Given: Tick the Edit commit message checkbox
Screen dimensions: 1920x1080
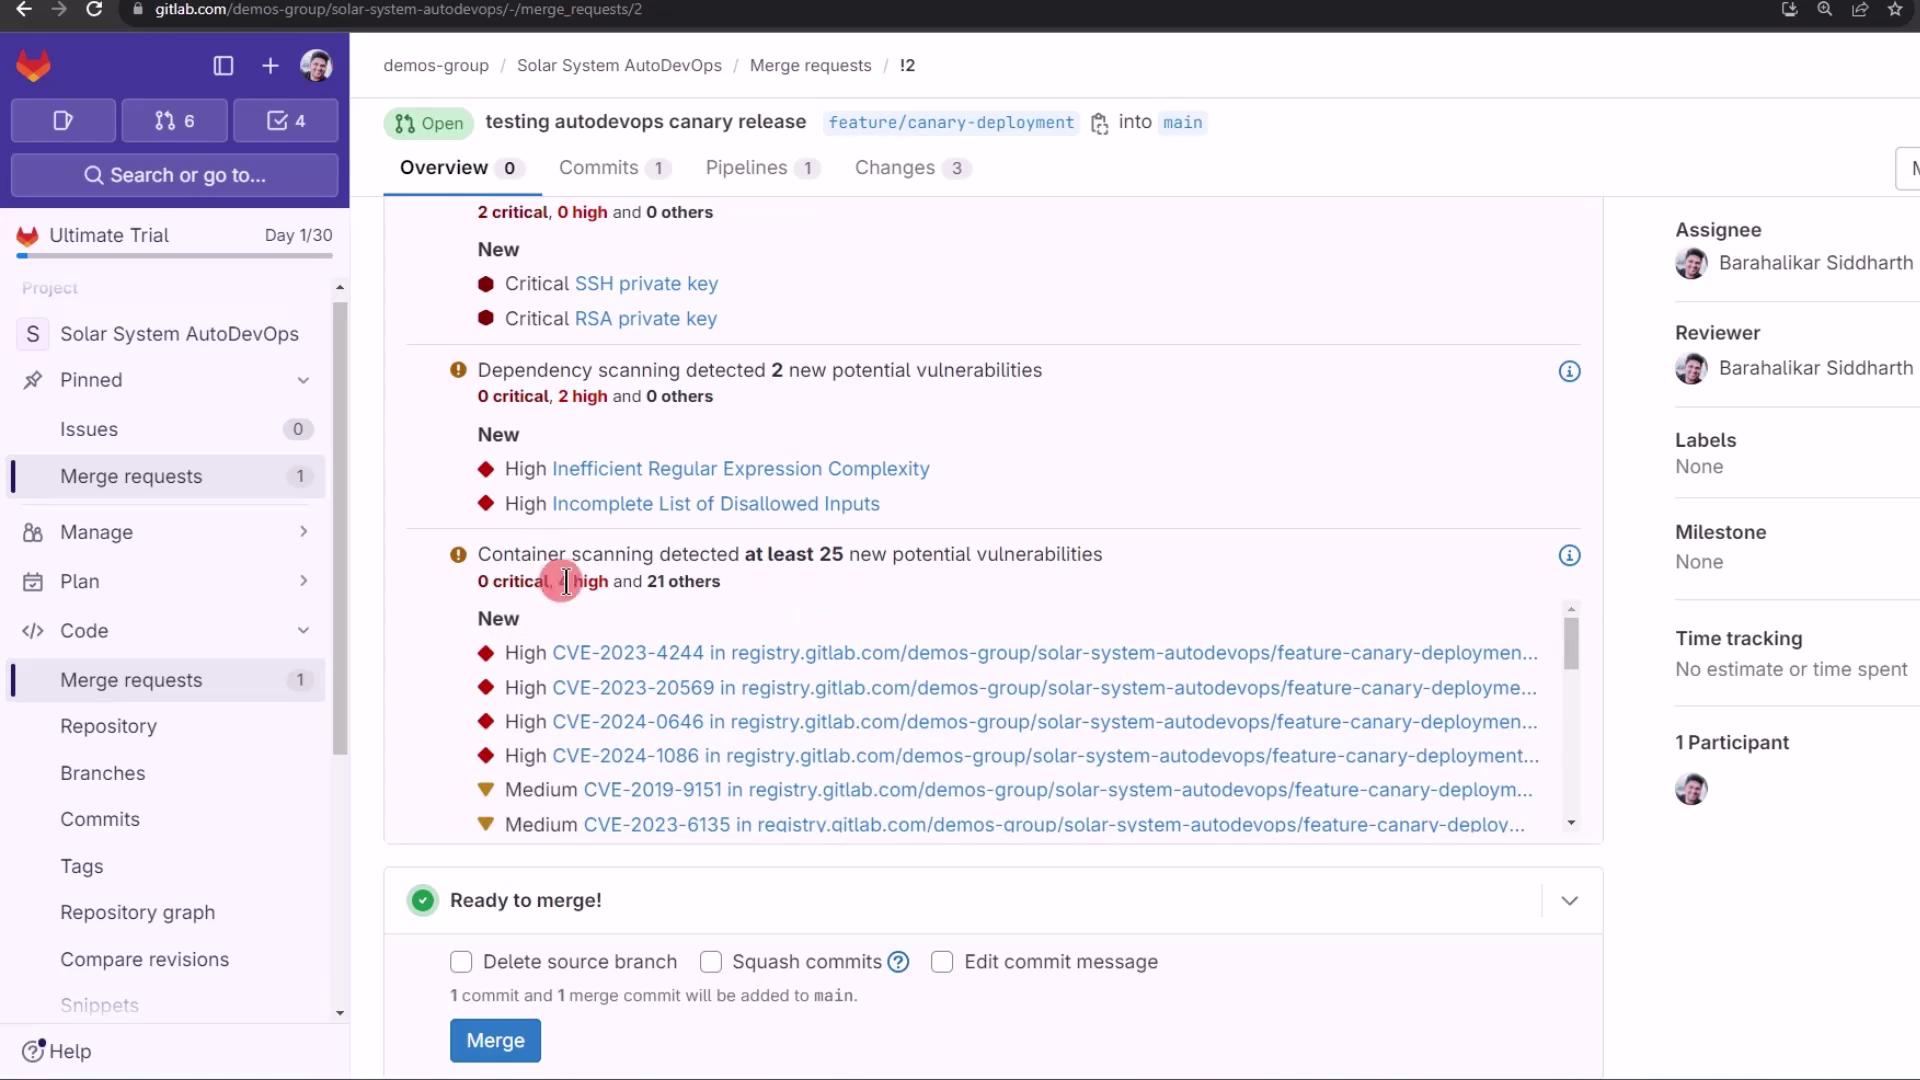Looking at the screenshot, I should click(x=942, y=962).
